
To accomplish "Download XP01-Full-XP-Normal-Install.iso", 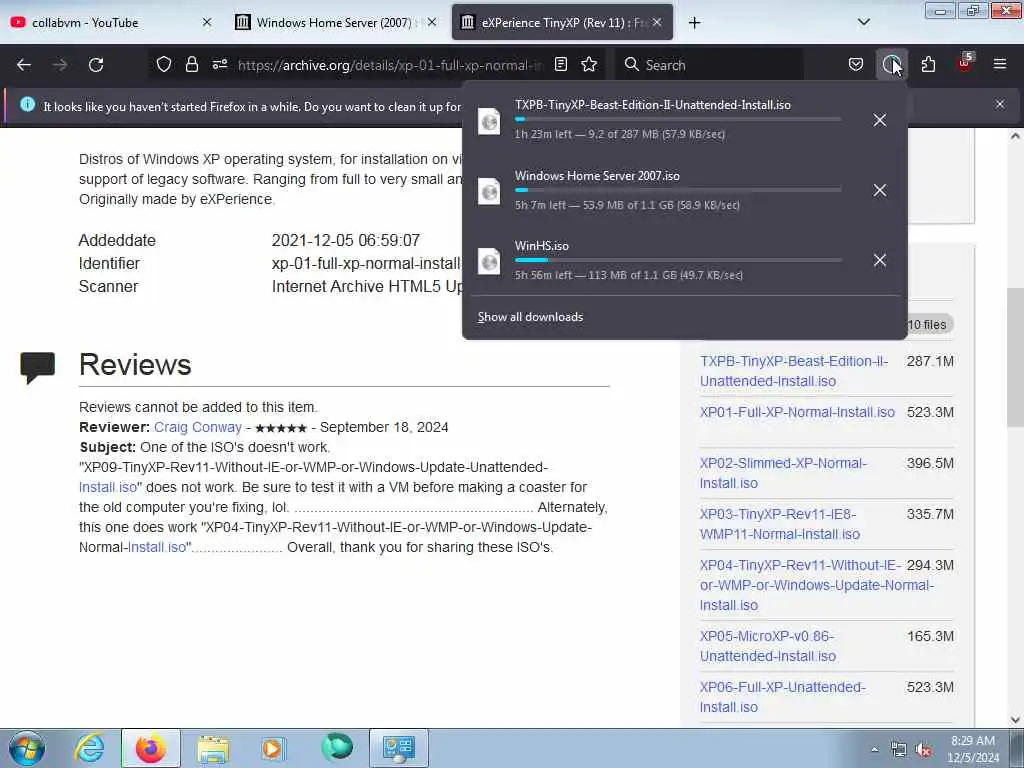I will 797,412.
